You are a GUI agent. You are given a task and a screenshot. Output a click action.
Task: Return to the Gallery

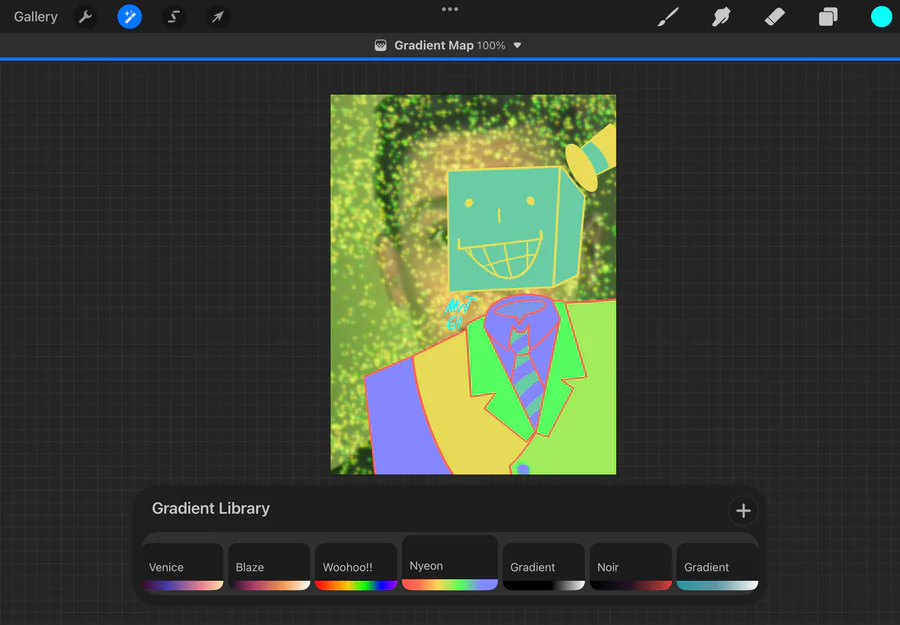36,17
